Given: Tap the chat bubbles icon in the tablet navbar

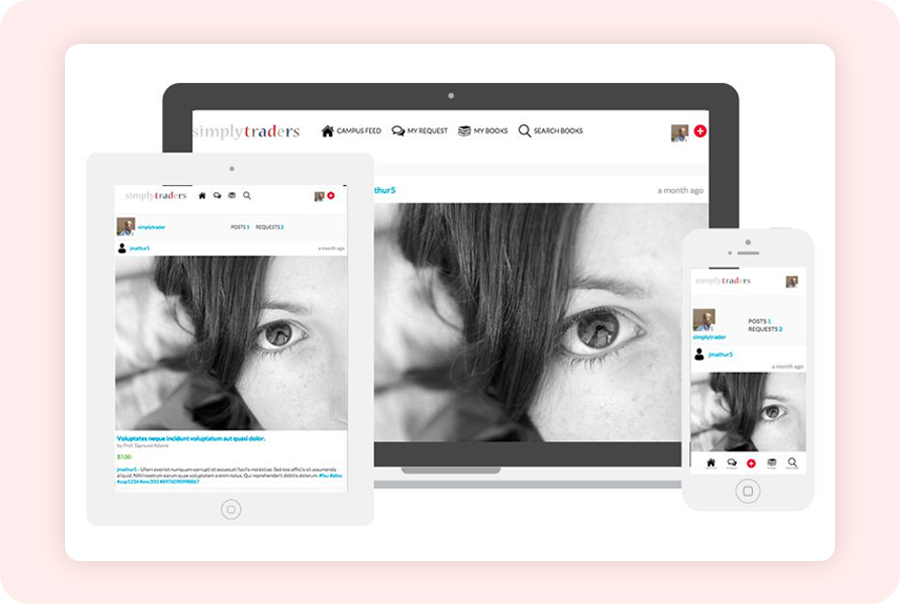Looking at the screenshot, I should coord(217,196).
